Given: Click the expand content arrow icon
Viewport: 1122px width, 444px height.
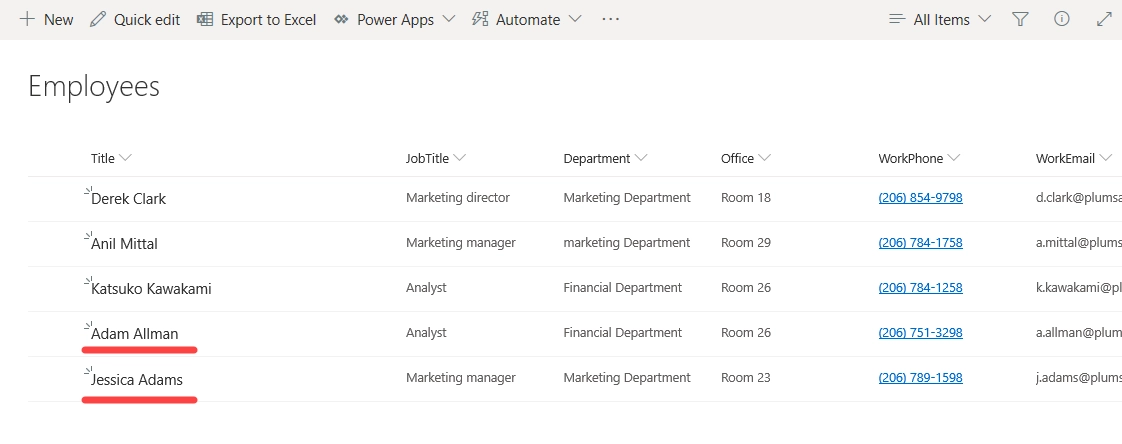Looking at the screenshot, I should pos(1104,19).
